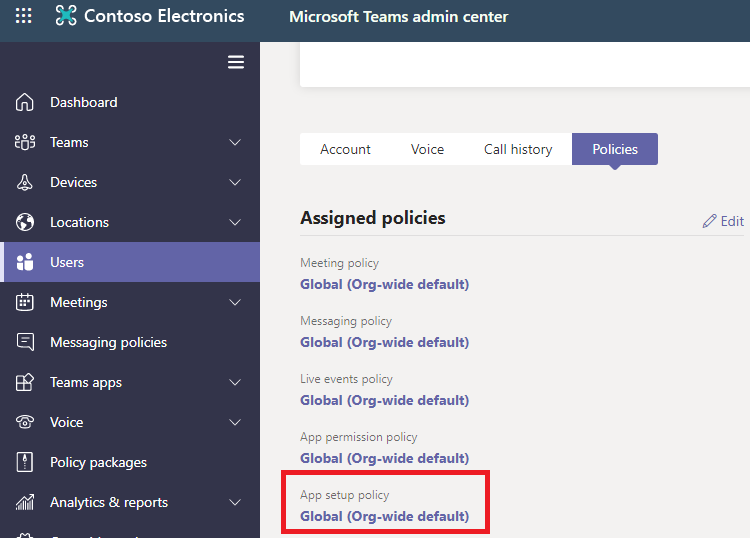Image resolution: width=750 pixels, height=538 pixels.
Task: Click the Devices bell icon
Action: tap(24, 182)
